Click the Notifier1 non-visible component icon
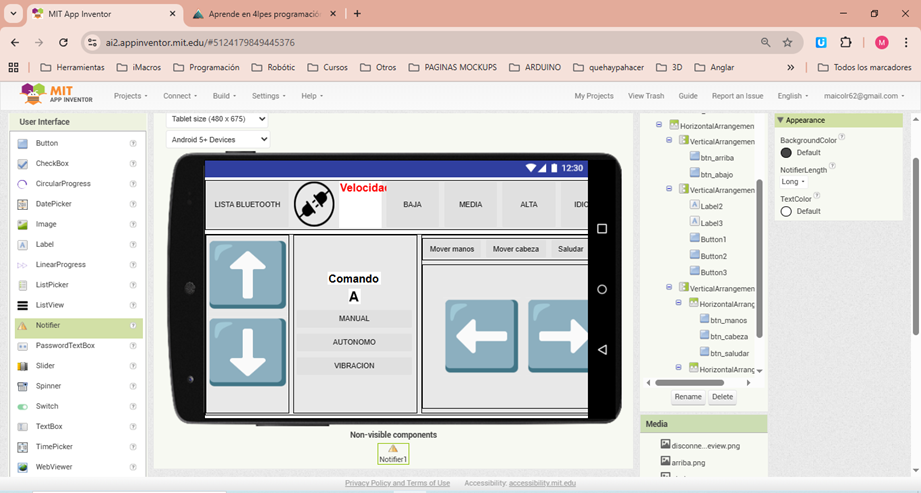This screenshot has width=921, height=493. (393, 453)
